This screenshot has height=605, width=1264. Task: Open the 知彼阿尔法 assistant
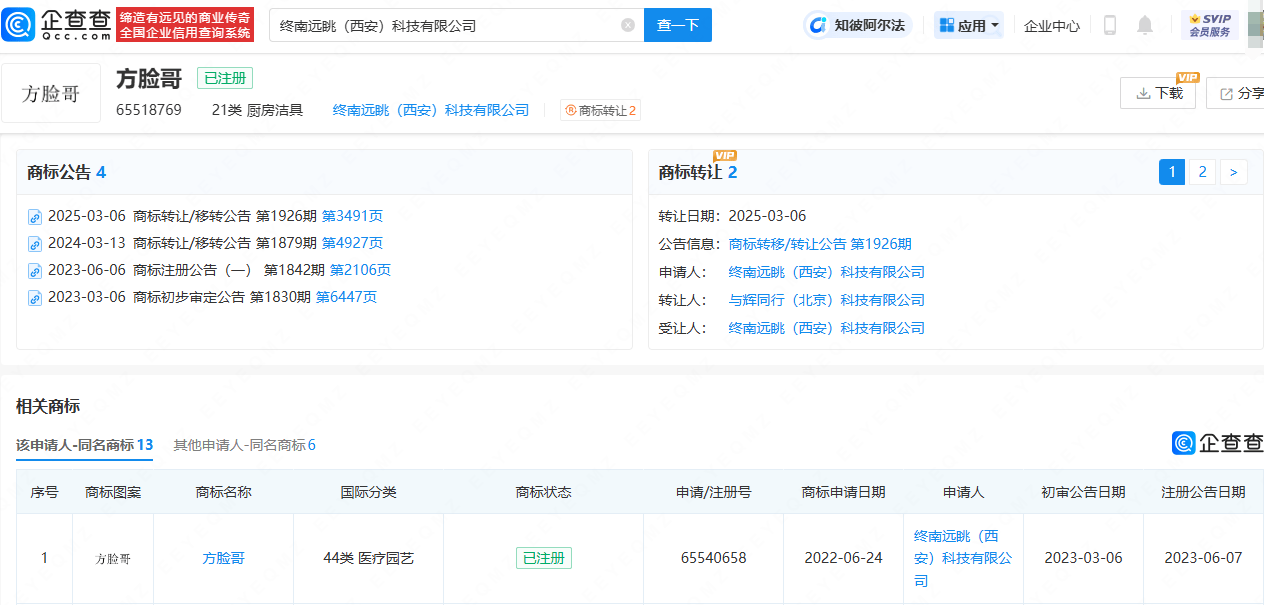coord(858,25)
